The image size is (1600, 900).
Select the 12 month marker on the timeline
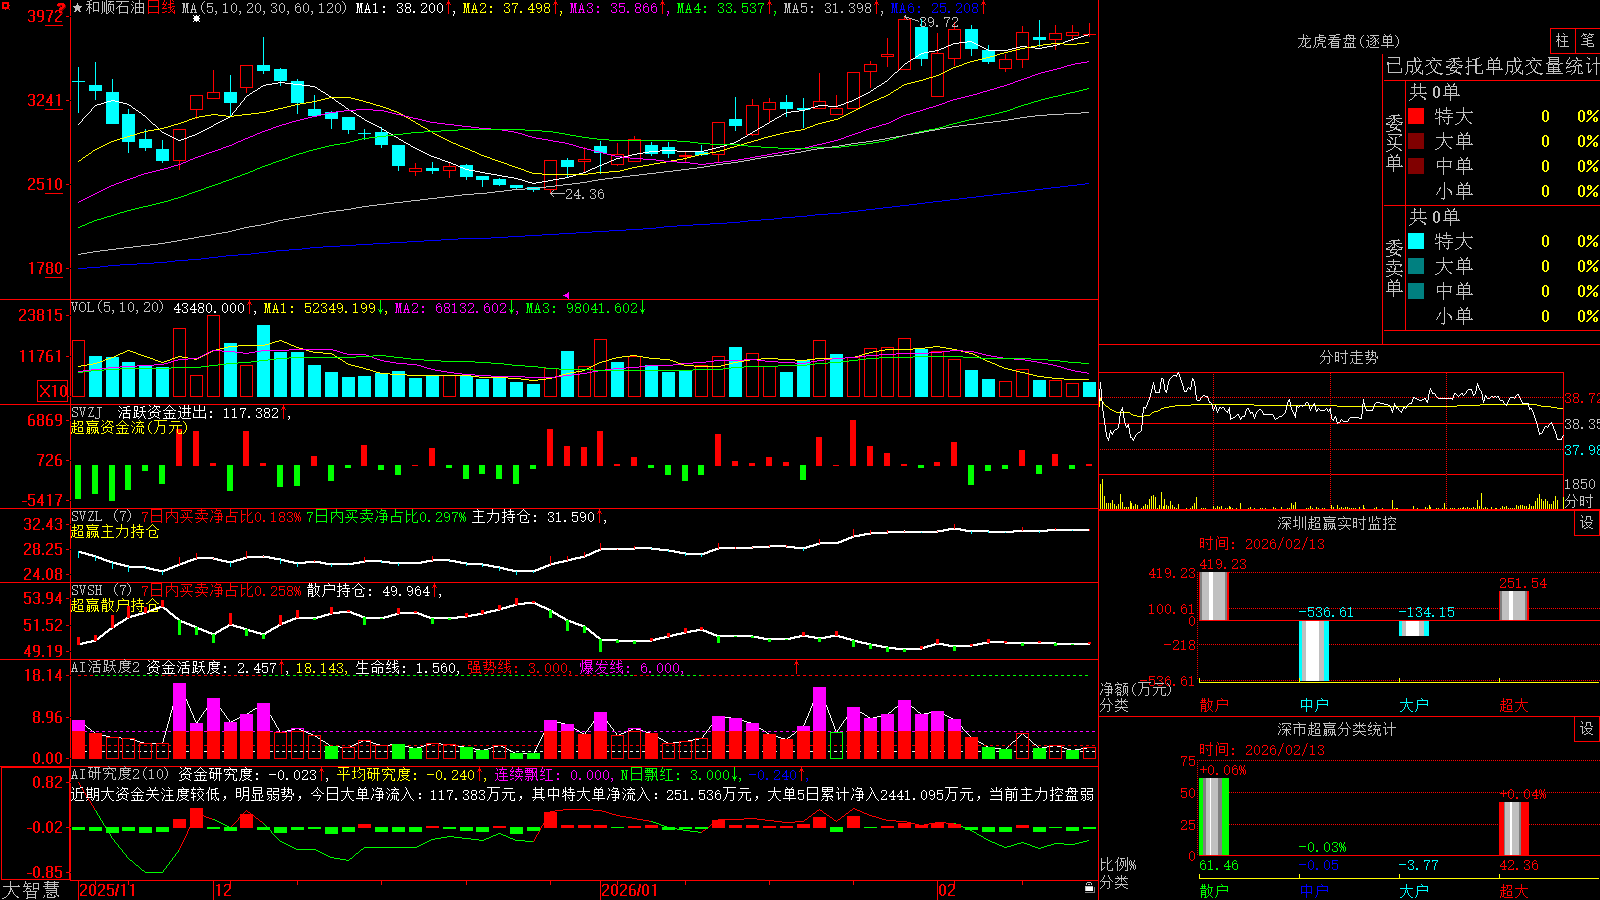click(x=224, y=890)
